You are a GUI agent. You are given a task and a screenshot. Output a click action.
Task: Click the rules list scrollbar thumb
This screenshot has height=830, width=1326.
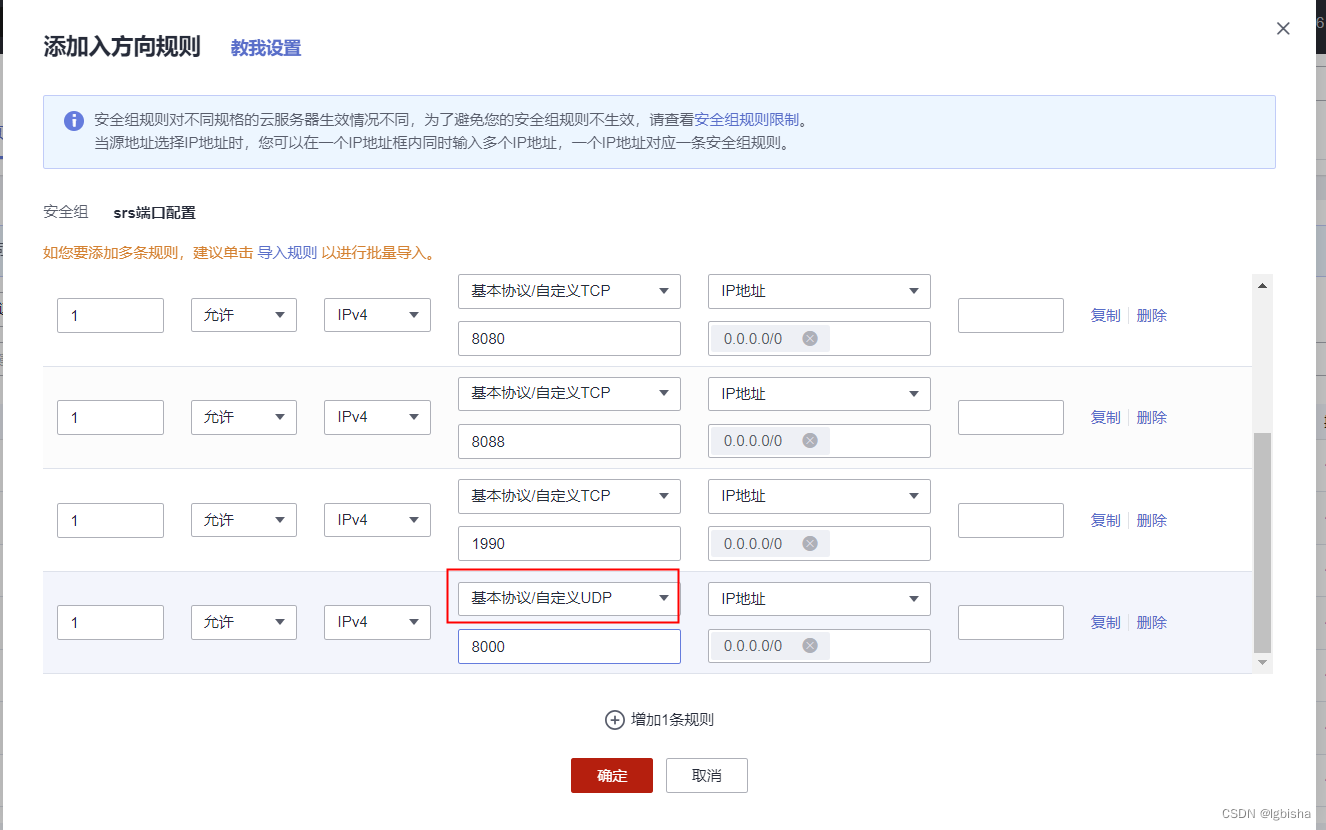point(1262,542)
